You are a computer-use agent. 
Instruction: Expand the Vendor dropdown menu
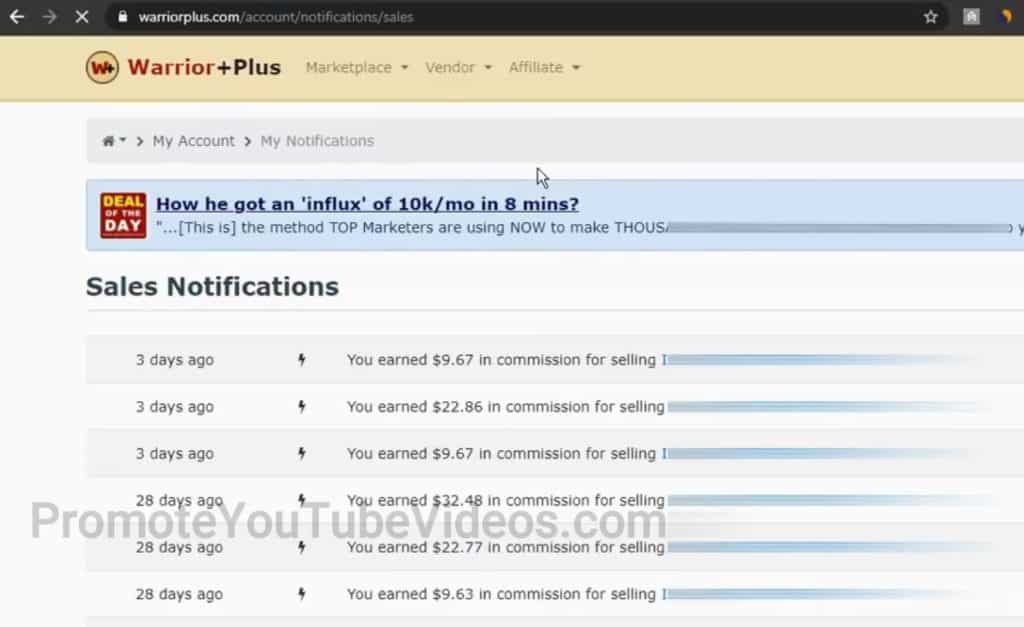click(x=458, y=67)
